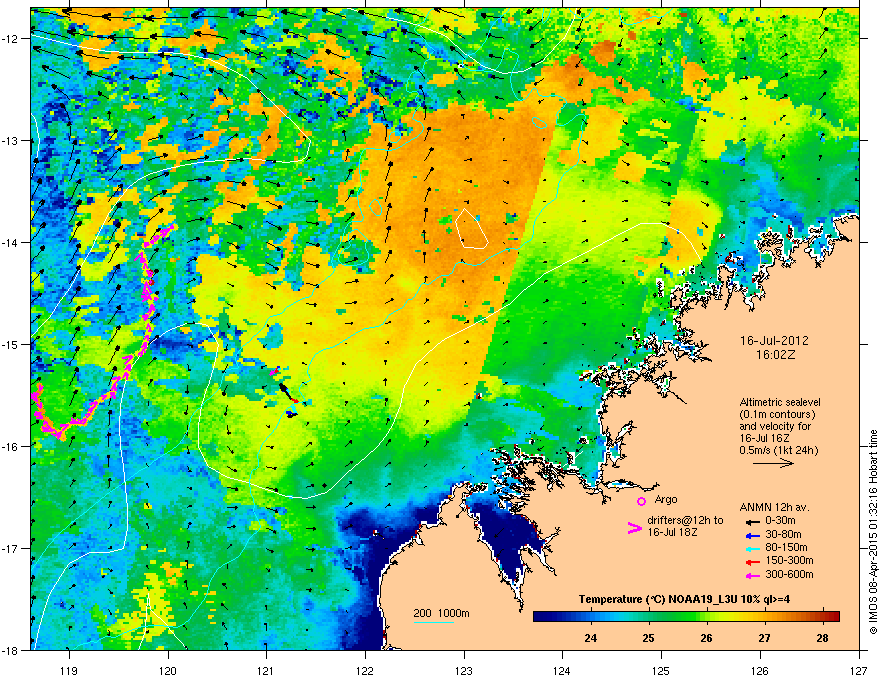Click the 'Altimetric sealevel' caption
This screenshot has width=880, height=680.
(x=780, y=402)
